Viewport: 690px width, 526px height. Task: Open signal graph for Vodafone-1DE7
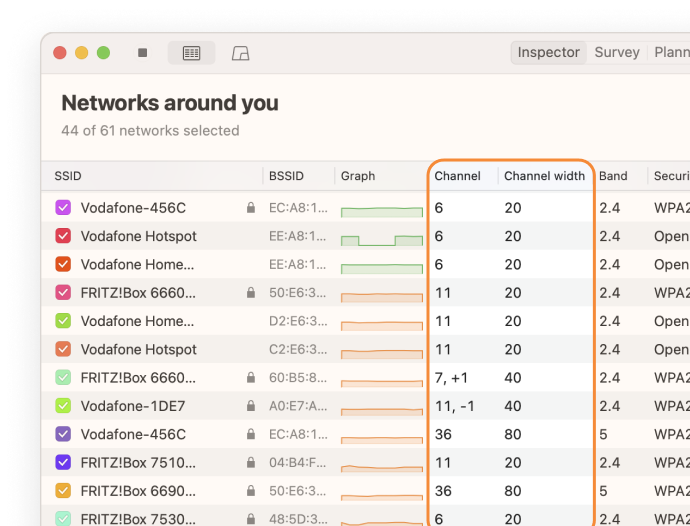382,411
